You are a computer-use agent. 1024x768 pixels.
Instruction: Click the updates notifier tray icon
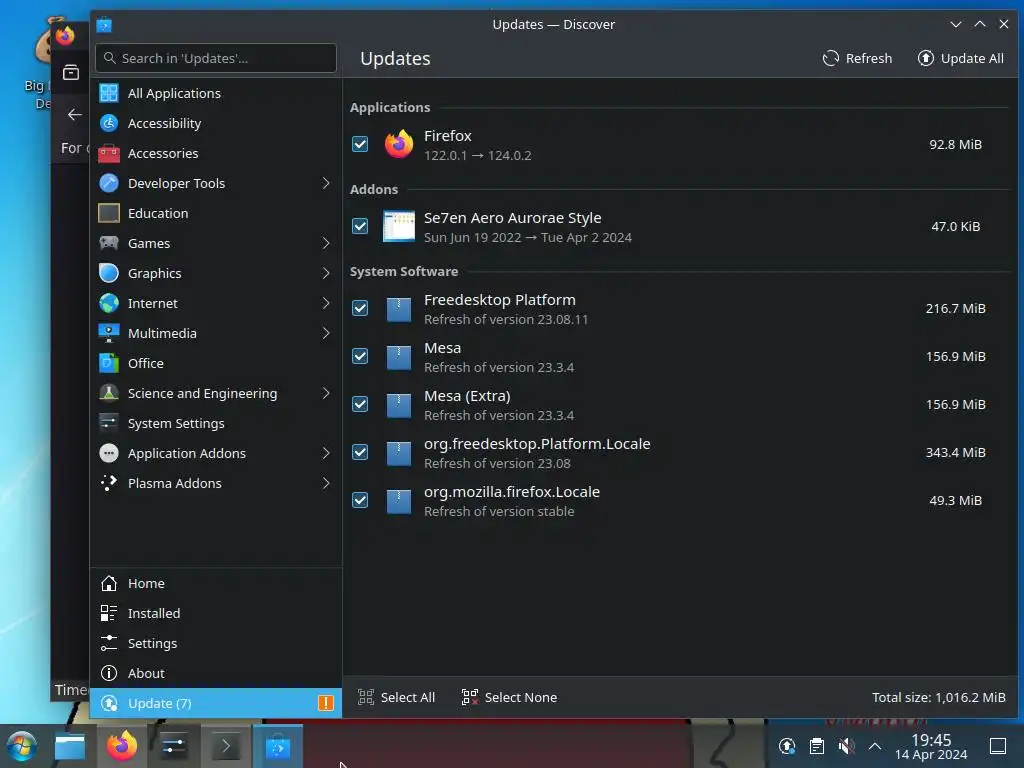pyautogui.click(x=787, y=746)
